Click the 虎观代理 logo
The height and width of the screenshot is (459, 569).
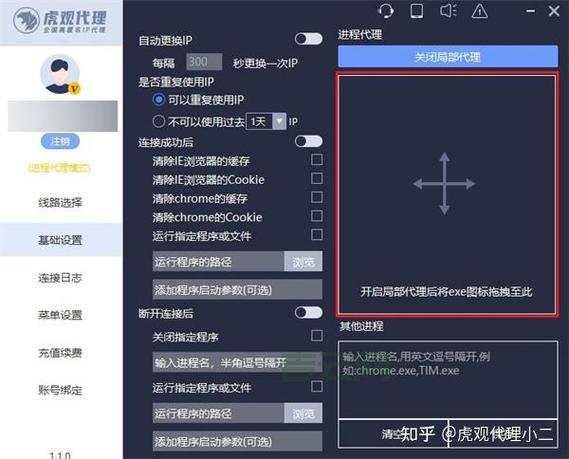(x=61, y=21)
